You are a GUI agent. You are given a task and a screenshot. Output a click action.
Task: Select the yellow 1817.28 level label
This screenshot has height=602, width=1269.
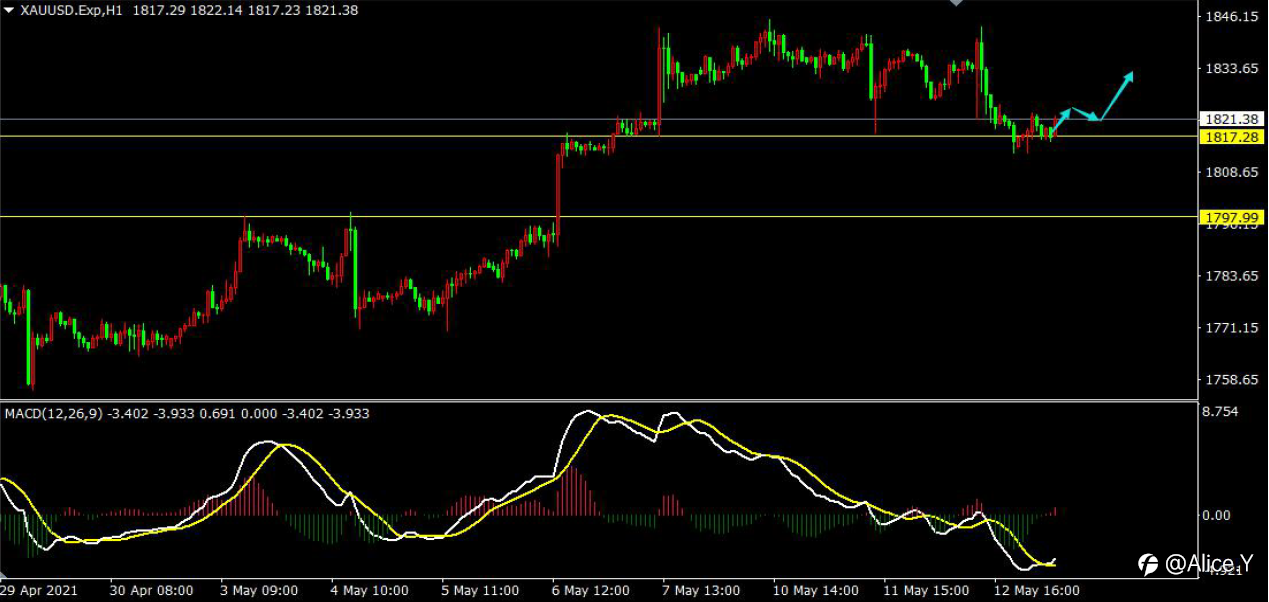1231,137
